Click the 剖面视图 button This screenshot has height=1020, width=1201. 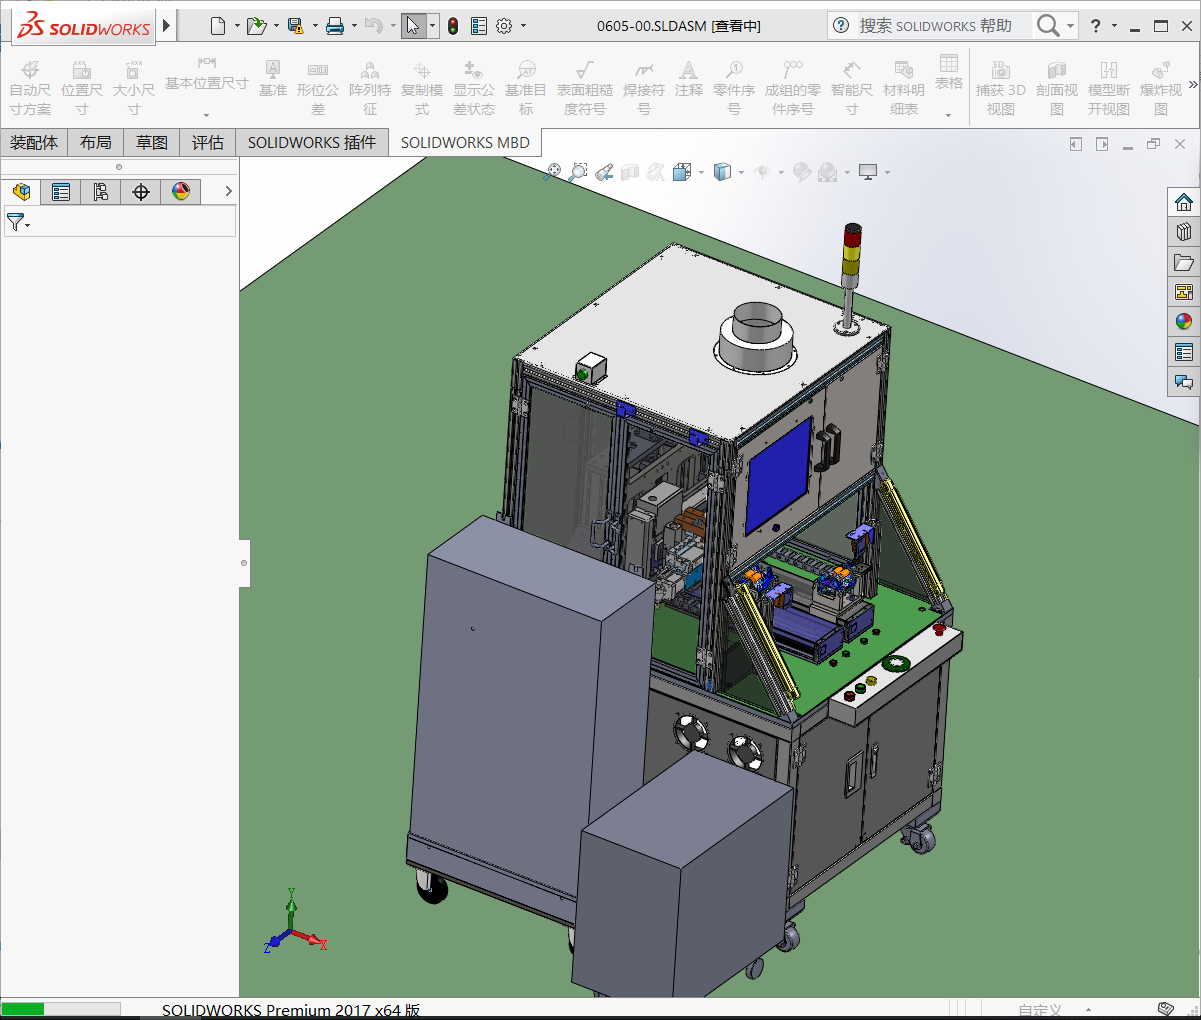point(1057,87)
